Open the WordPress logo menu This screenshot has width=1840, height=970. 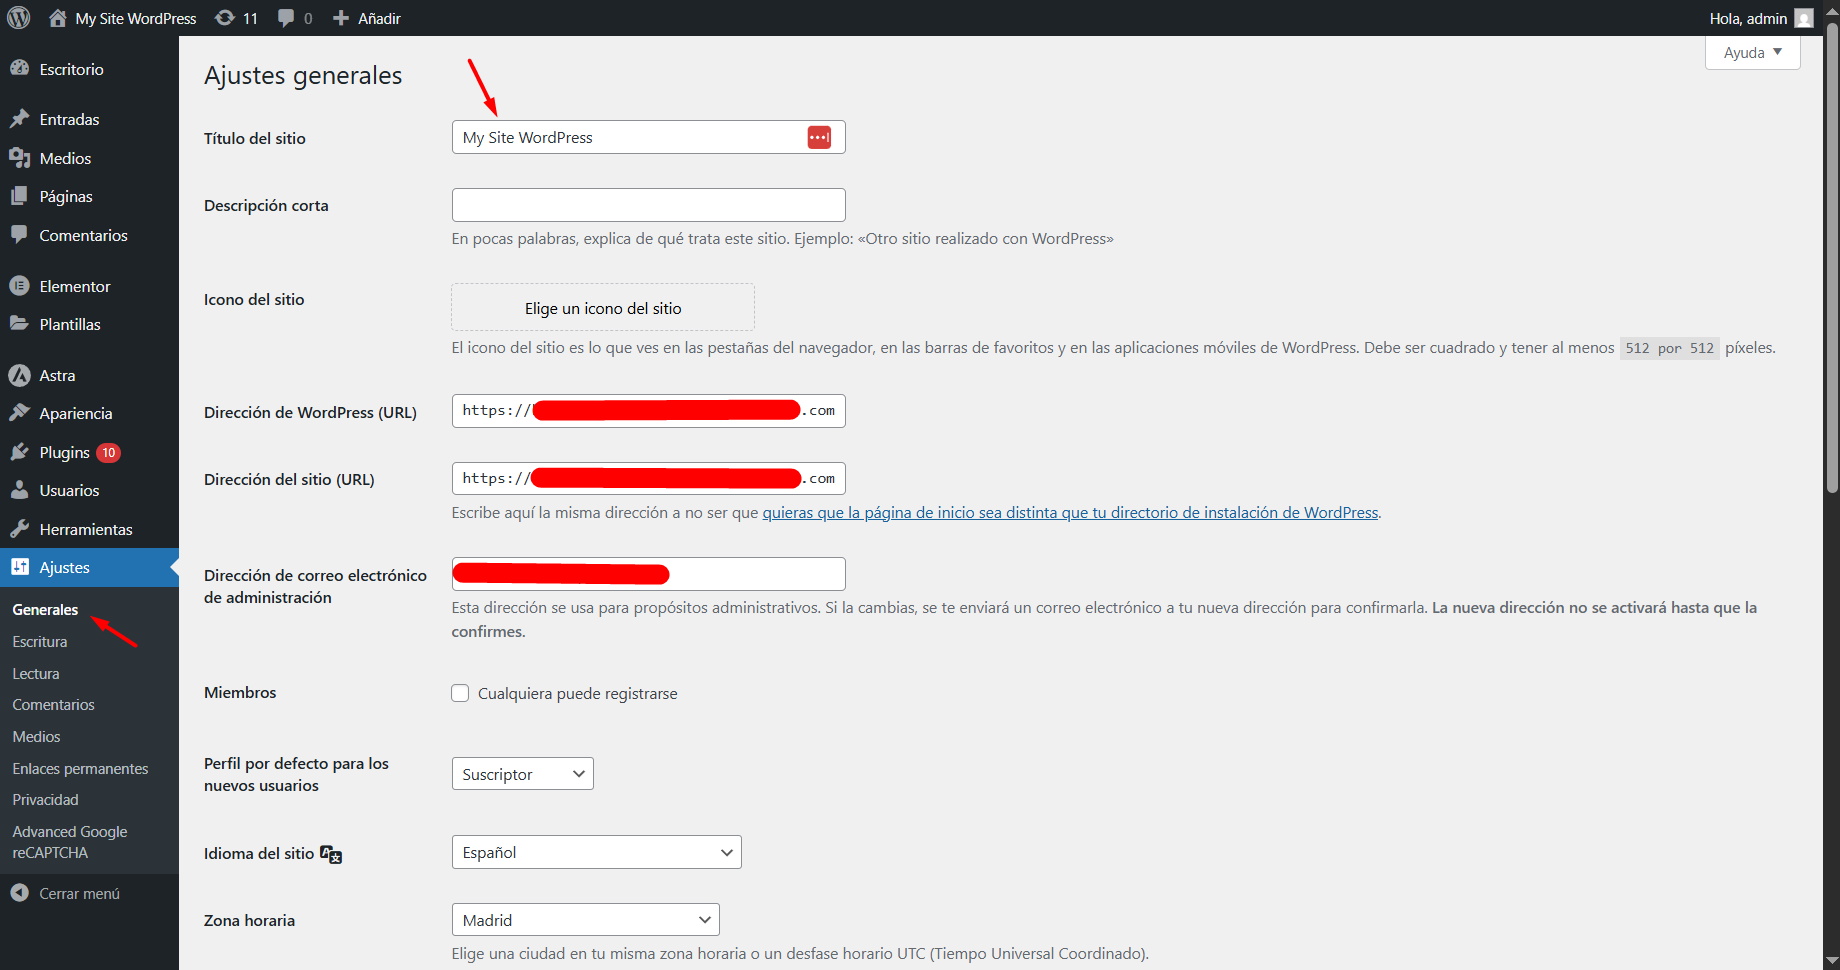[x=19, y=18]
